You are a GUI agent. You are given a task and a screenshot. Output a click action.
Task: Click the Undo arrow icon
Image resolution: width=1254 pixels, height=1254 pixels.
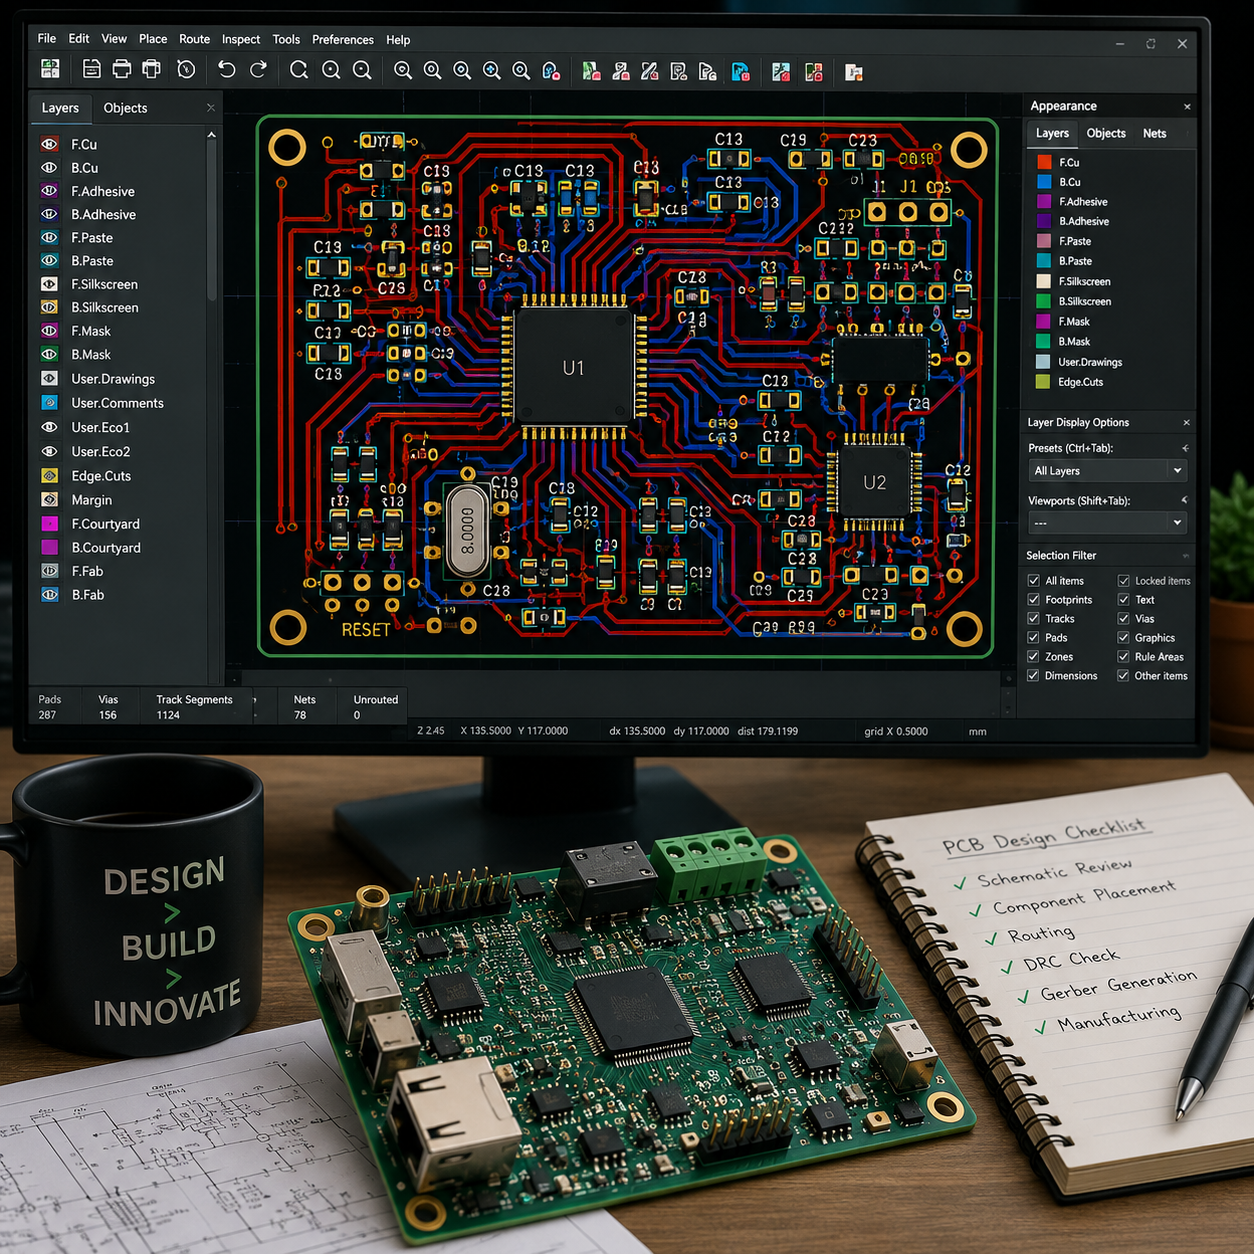coord(227,70)
